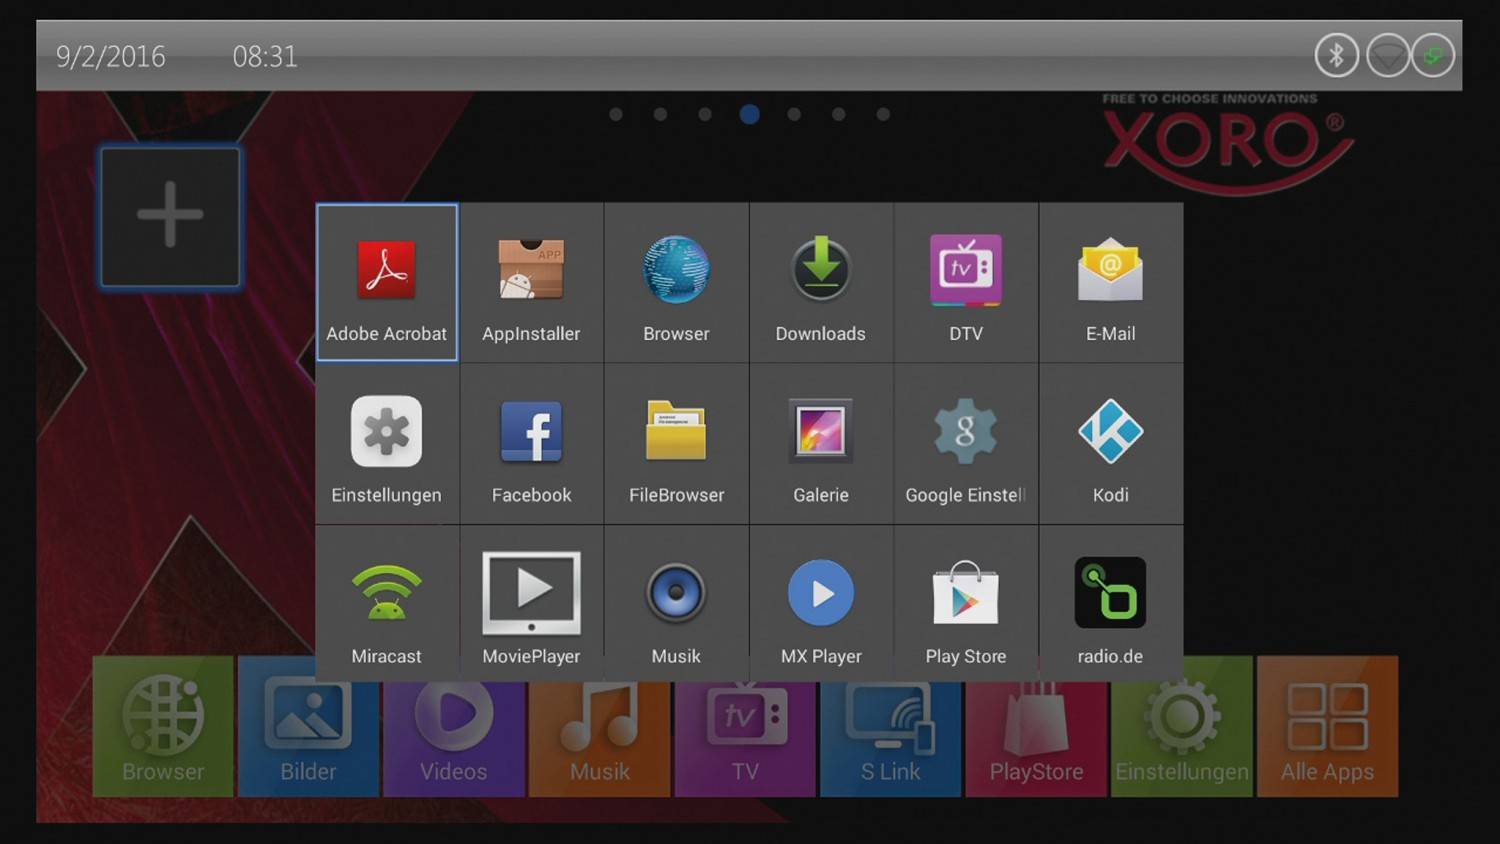This screenshot has height=844, width=1500.
Task: Open the Adobe Acrobat app
Action: point(387,282)
